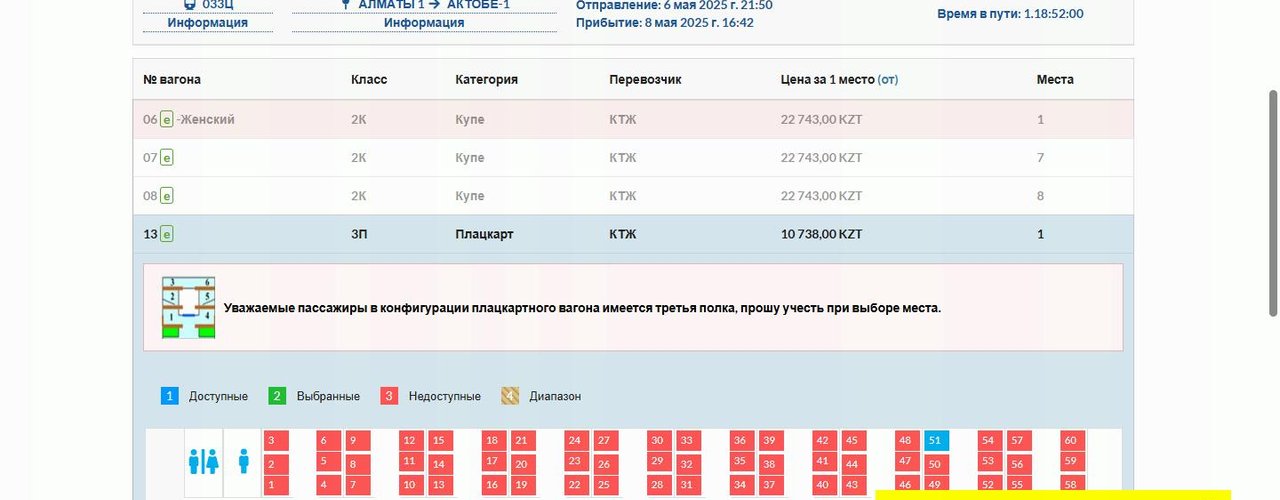Click the green Выбранные legend swatch
Viewport: 1280px width, 500px height.
[278, 396]
